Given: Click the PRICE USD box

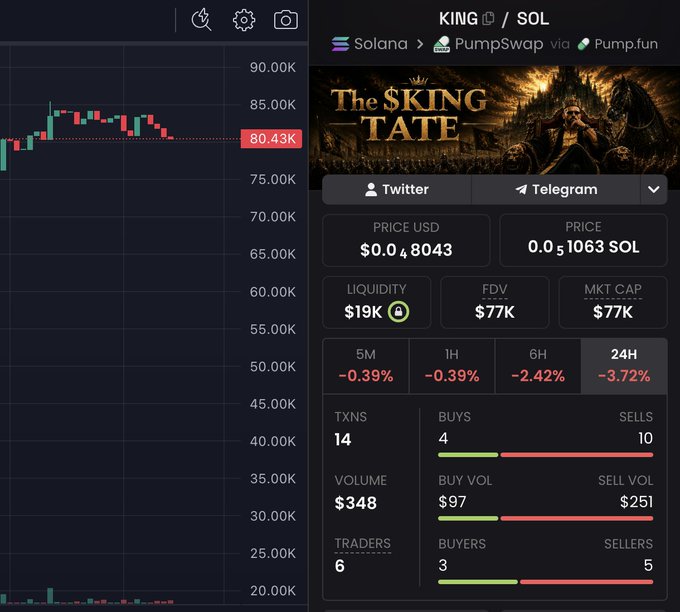Looking at the screenshot, I should tap(406, 240).
